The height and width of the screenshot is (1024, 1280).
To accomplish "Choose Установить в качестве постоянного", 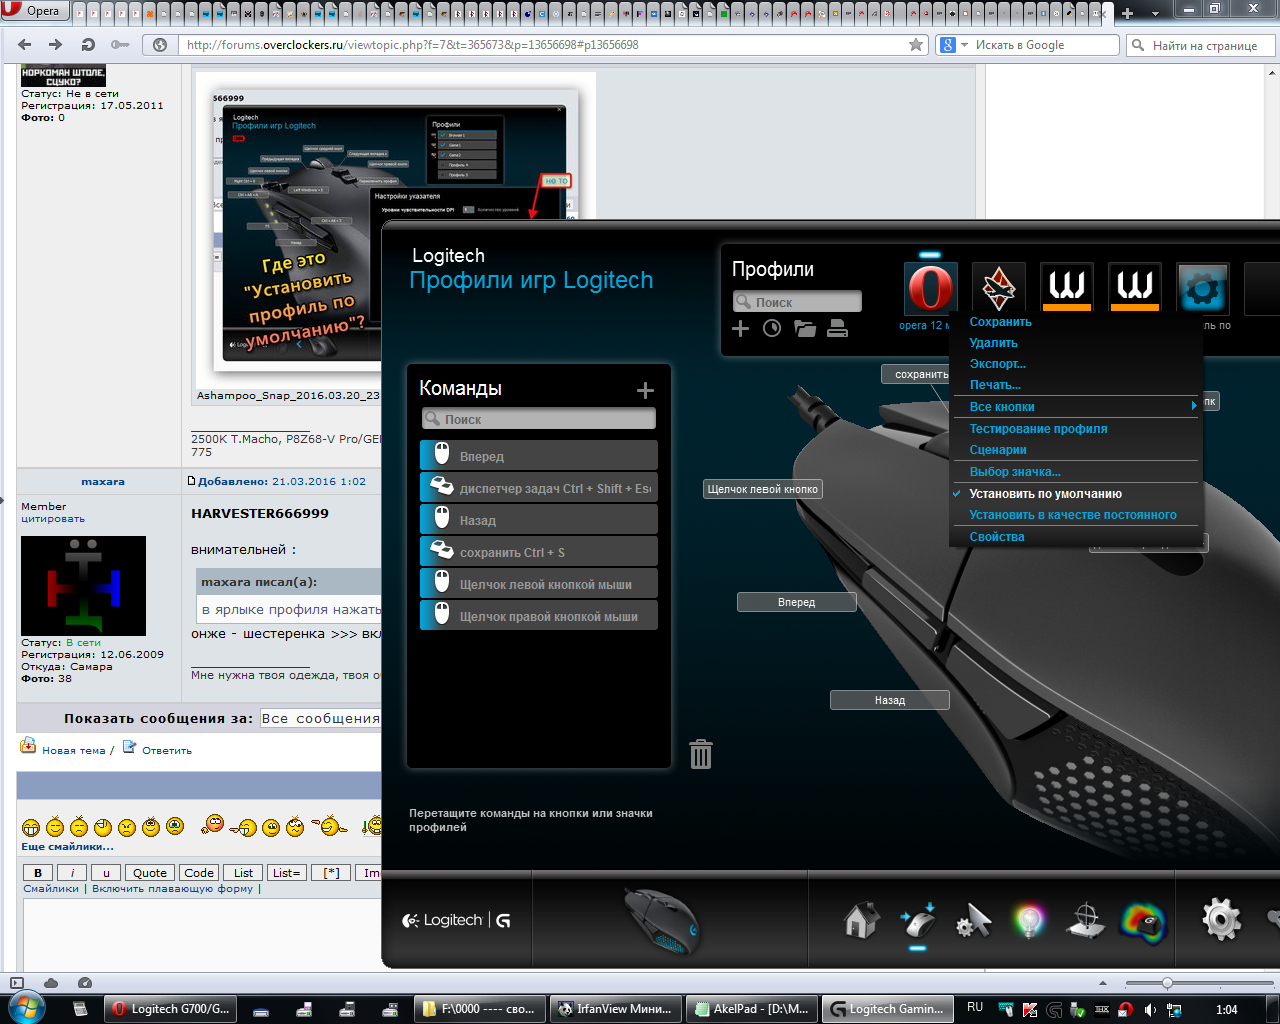I will pyautogui.click(x=1073, y=515).
